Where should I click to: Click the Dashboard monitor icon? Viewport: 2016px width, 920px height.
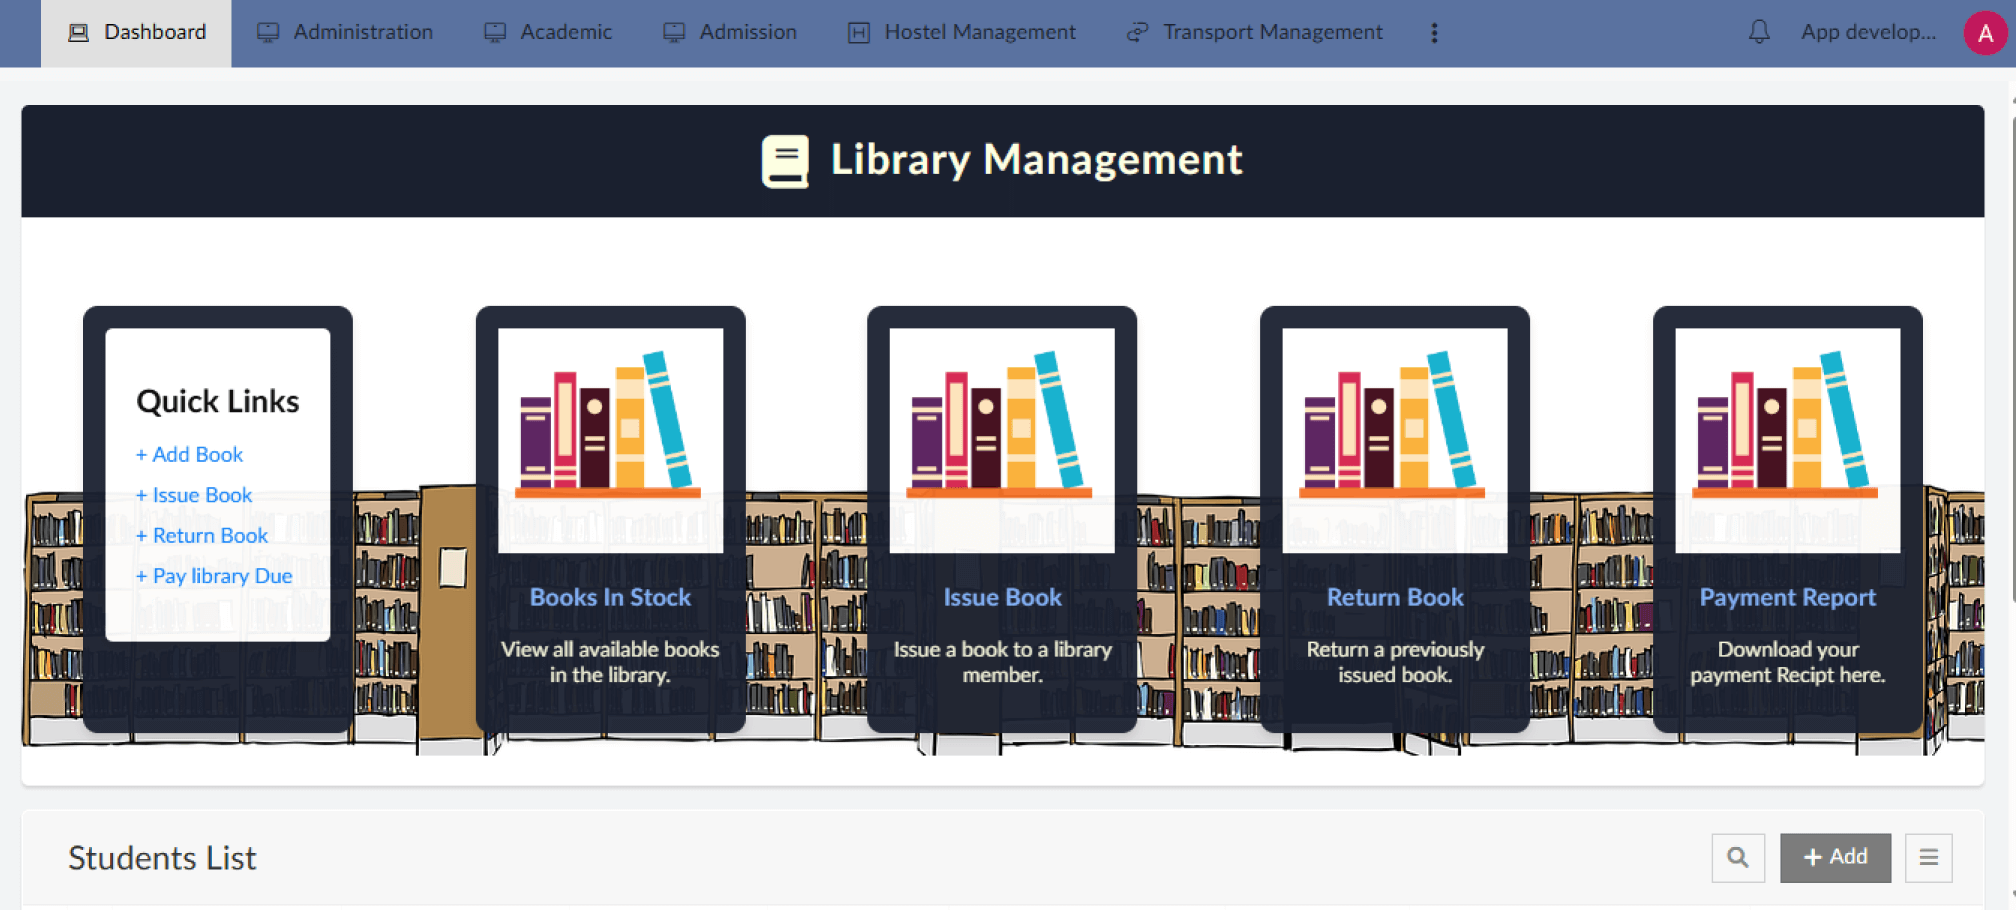tap(77, 31)
